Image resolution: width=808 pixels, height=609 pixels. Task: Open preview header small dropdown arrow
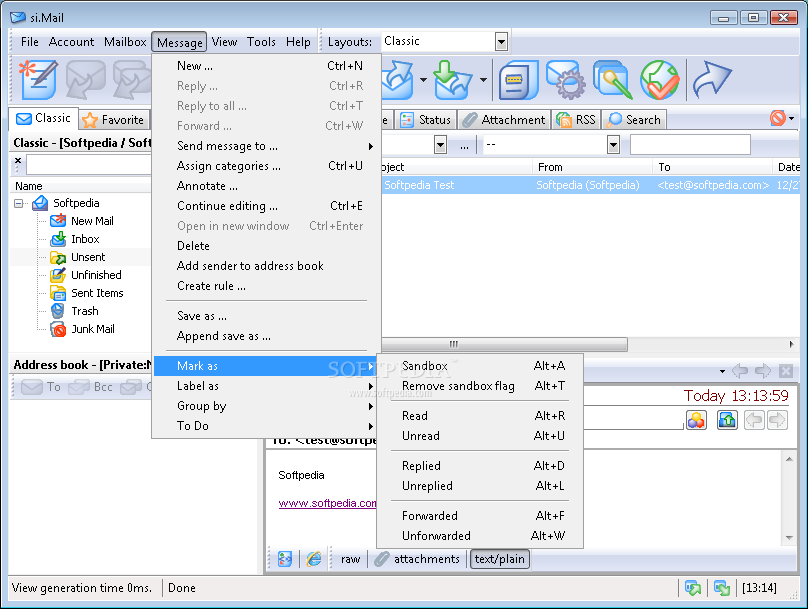tap(722, 371)
